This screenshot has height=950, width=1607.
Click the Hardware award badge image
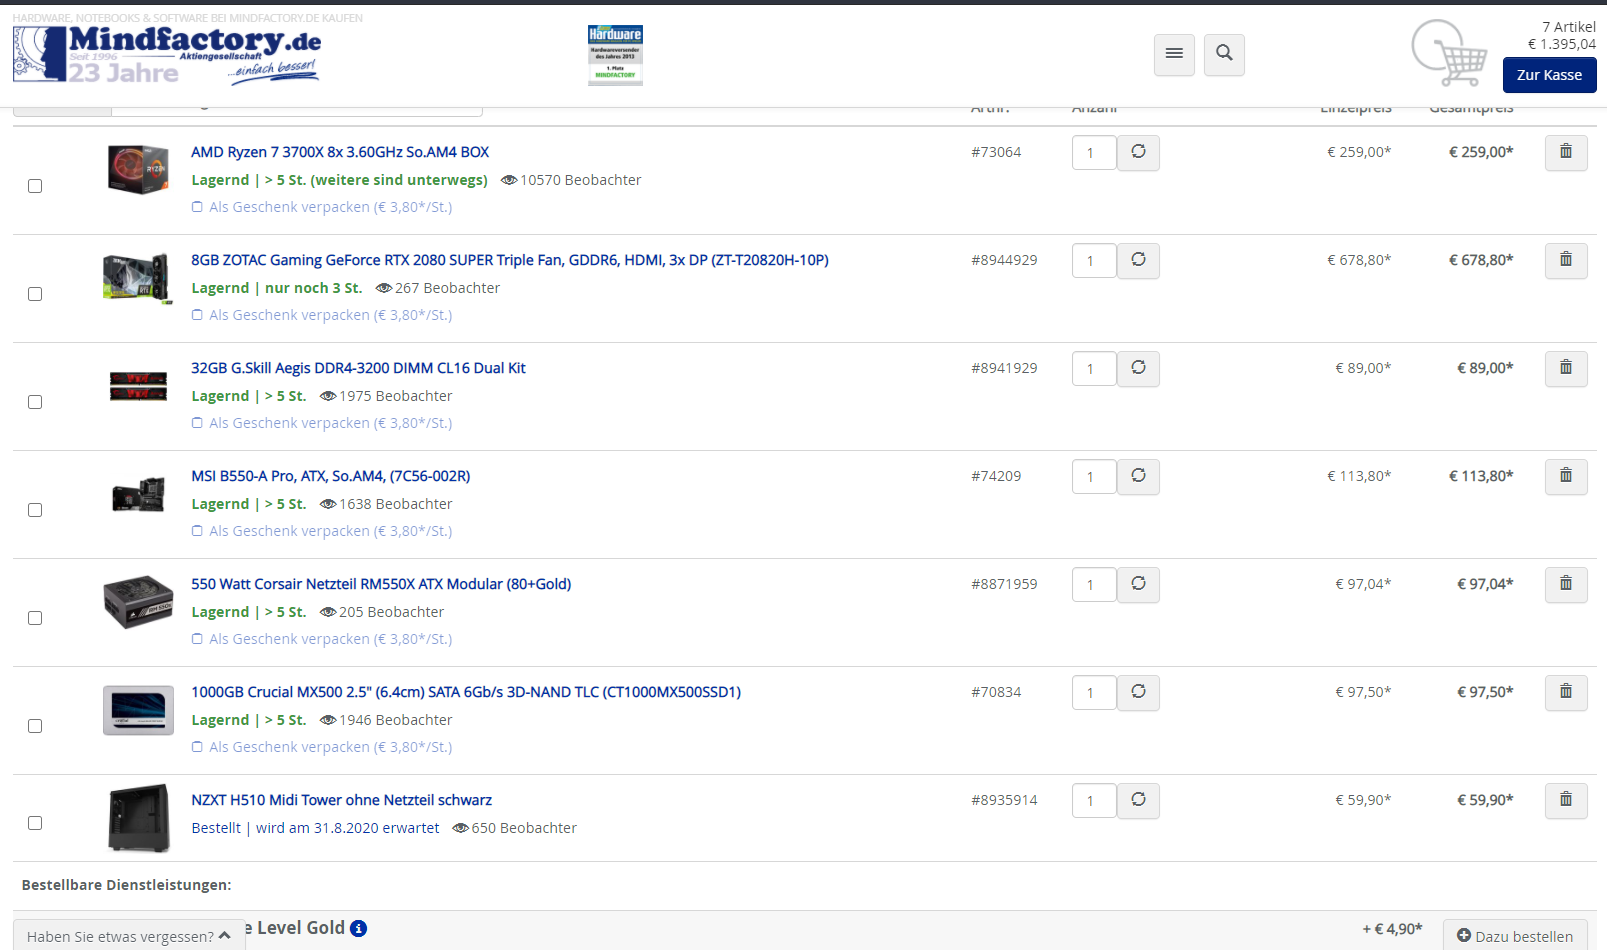click(615, 55)
